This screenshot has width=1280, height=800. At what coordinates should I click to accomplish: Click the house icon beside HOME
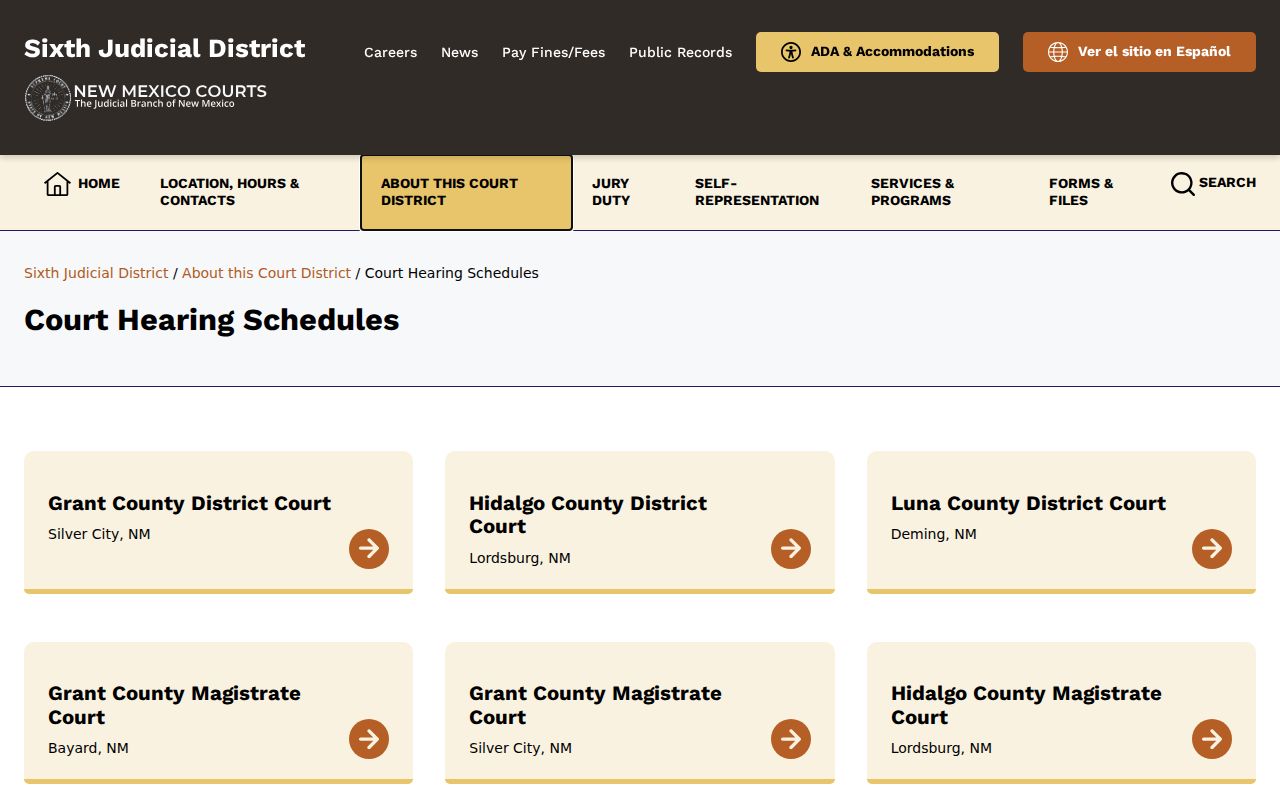coord(57,184)
